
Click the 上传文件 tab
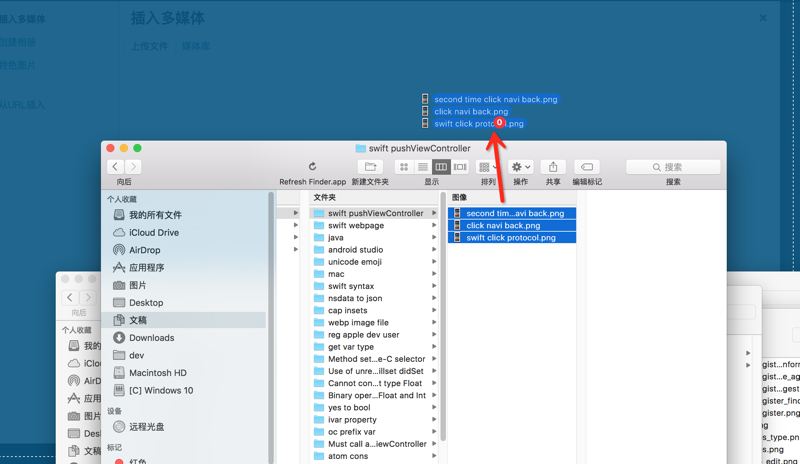(149, 46)
